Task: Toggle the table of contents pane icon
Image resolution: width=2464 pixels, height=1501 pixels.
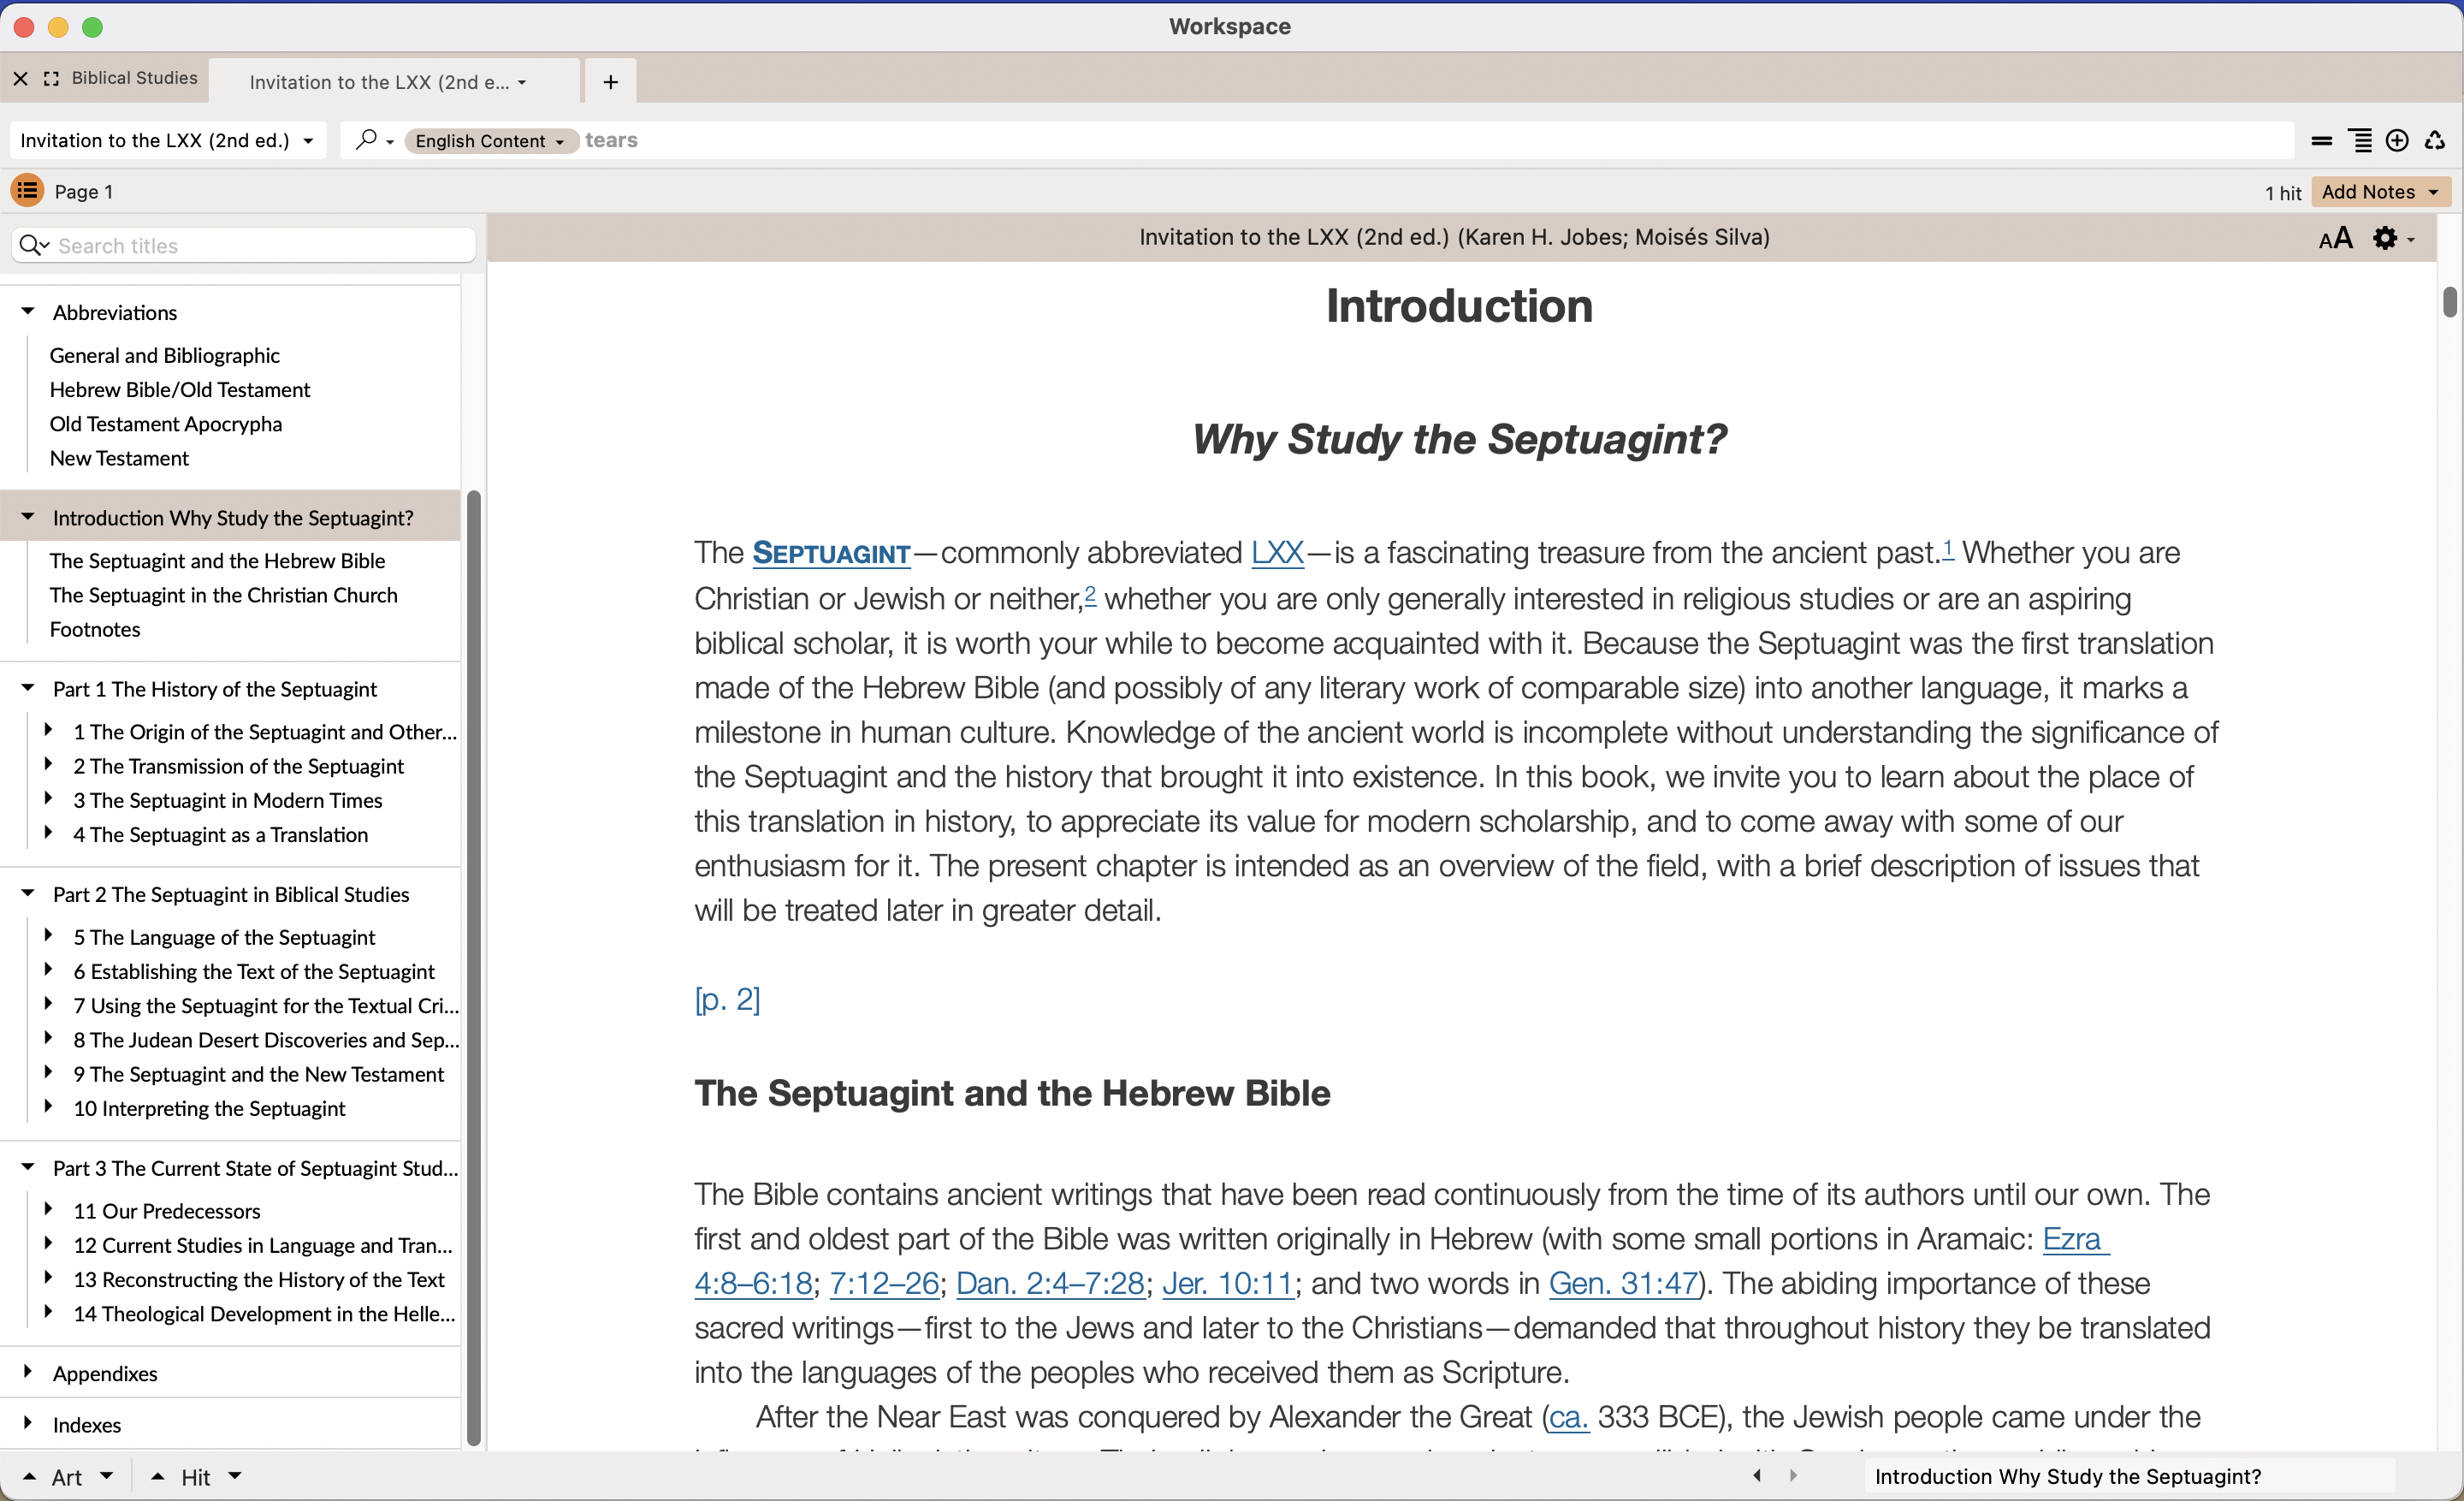Action: tap(27, 190)
